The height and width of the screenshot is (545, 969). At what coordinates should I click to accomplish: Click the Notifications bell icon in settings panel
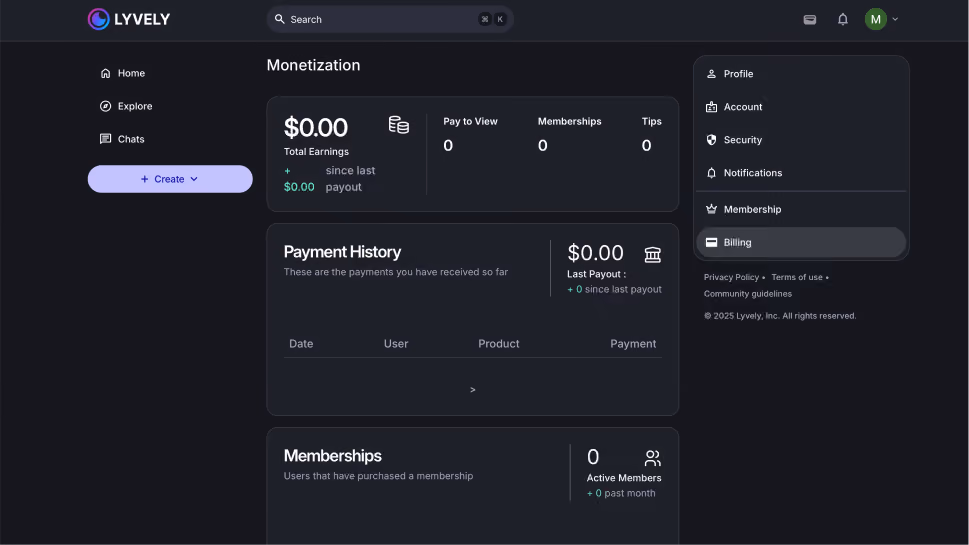pyautogui.click(x=711, y=173)
